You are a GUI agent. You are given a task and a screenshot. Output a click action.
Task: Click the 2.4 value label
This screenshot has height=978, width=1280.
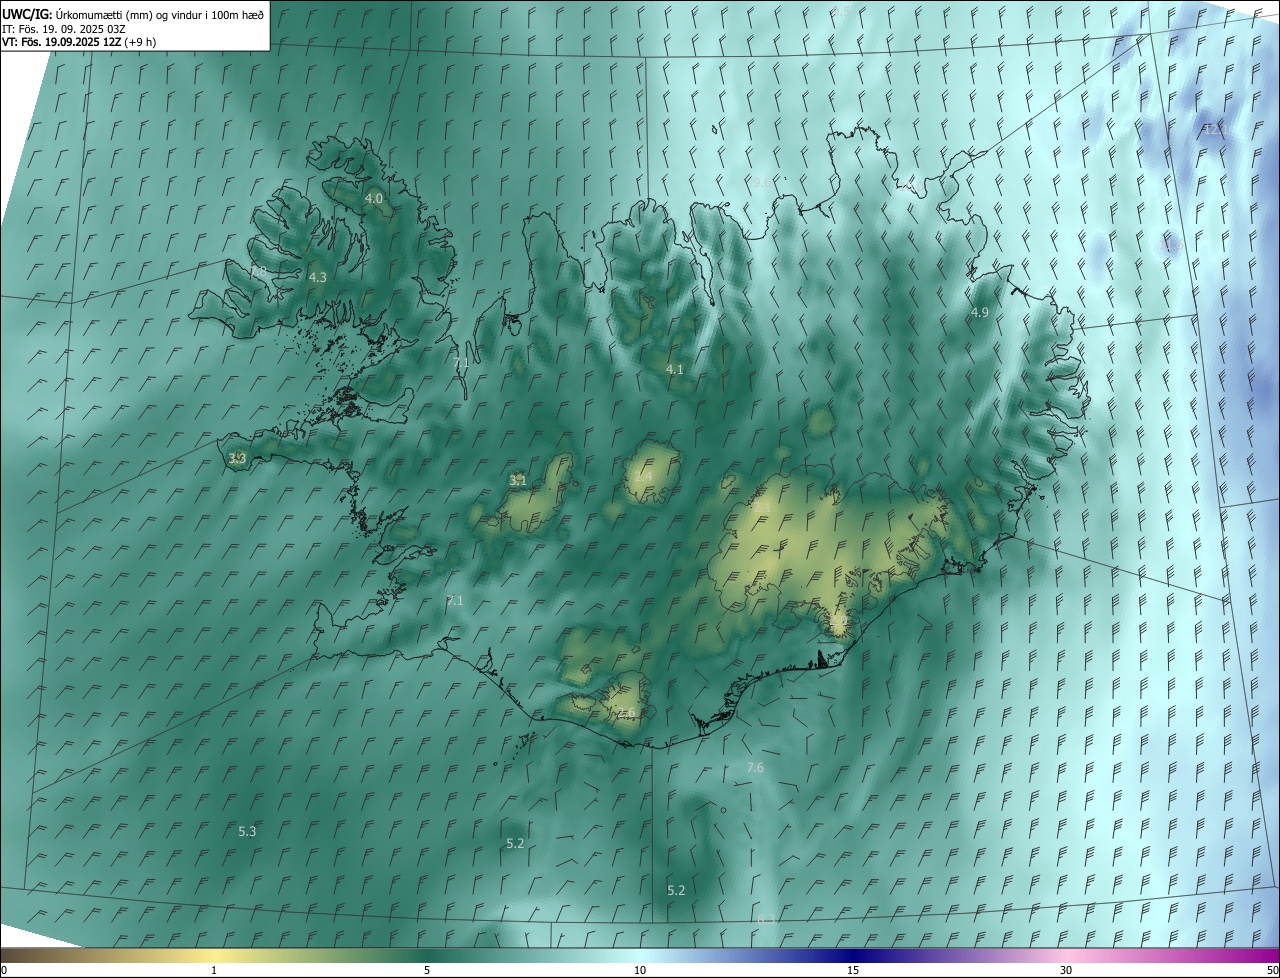click(642, 477)
